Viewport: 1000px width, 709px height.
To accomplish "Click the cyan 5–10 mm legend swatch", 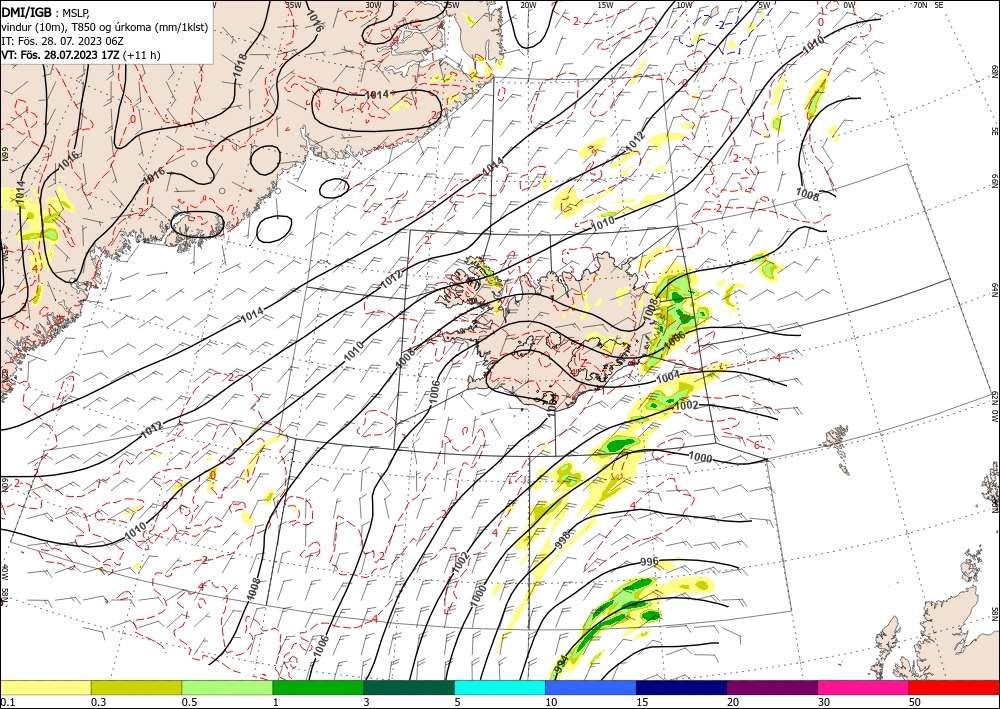I will click(x=499, y=687).
